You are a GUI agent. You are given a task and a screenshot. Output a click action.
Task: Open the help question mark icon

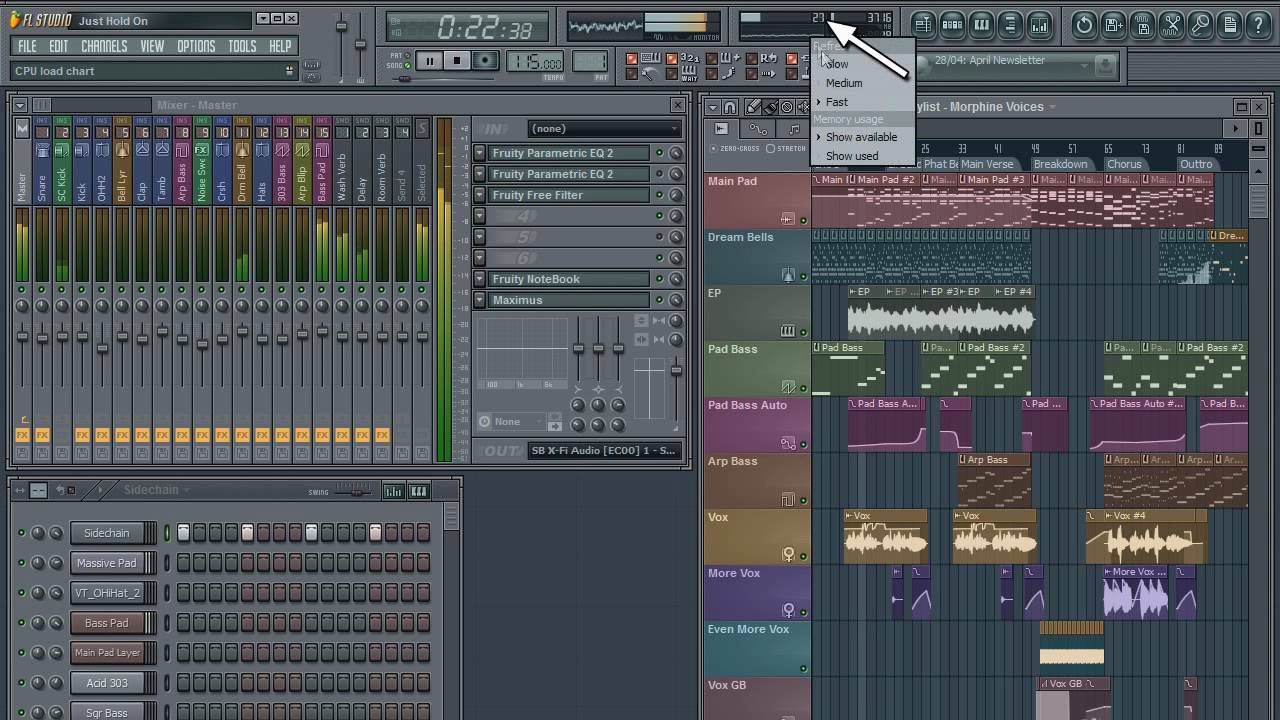(1258, 24)
